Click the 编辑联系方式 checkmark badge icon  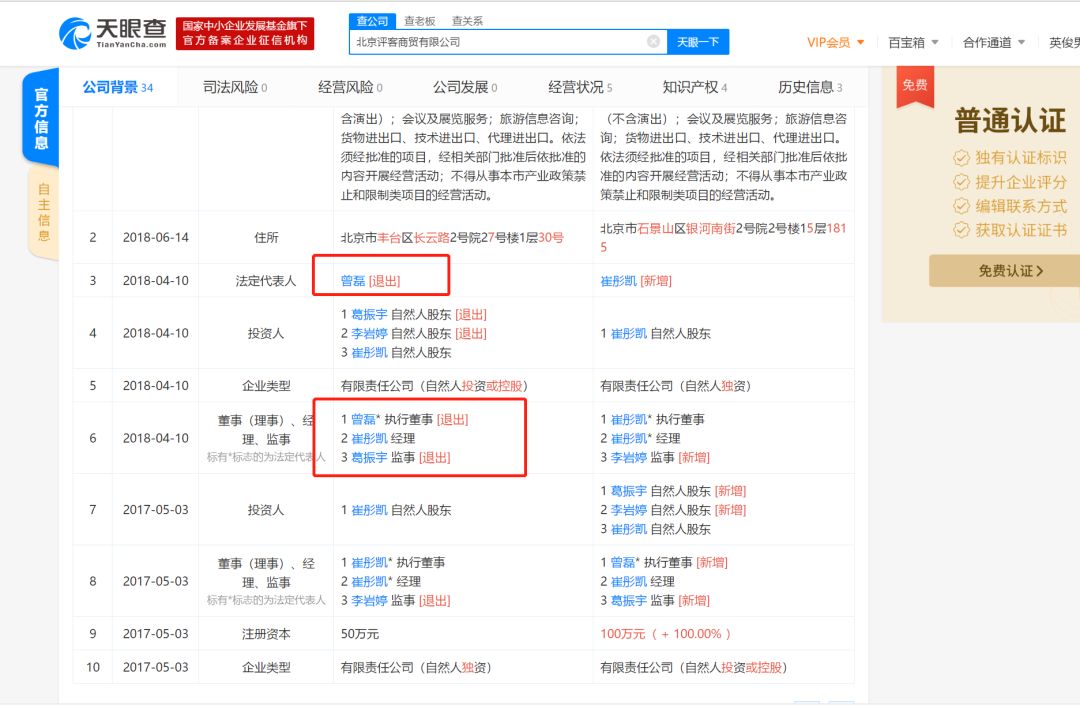(x=961, y=206)
